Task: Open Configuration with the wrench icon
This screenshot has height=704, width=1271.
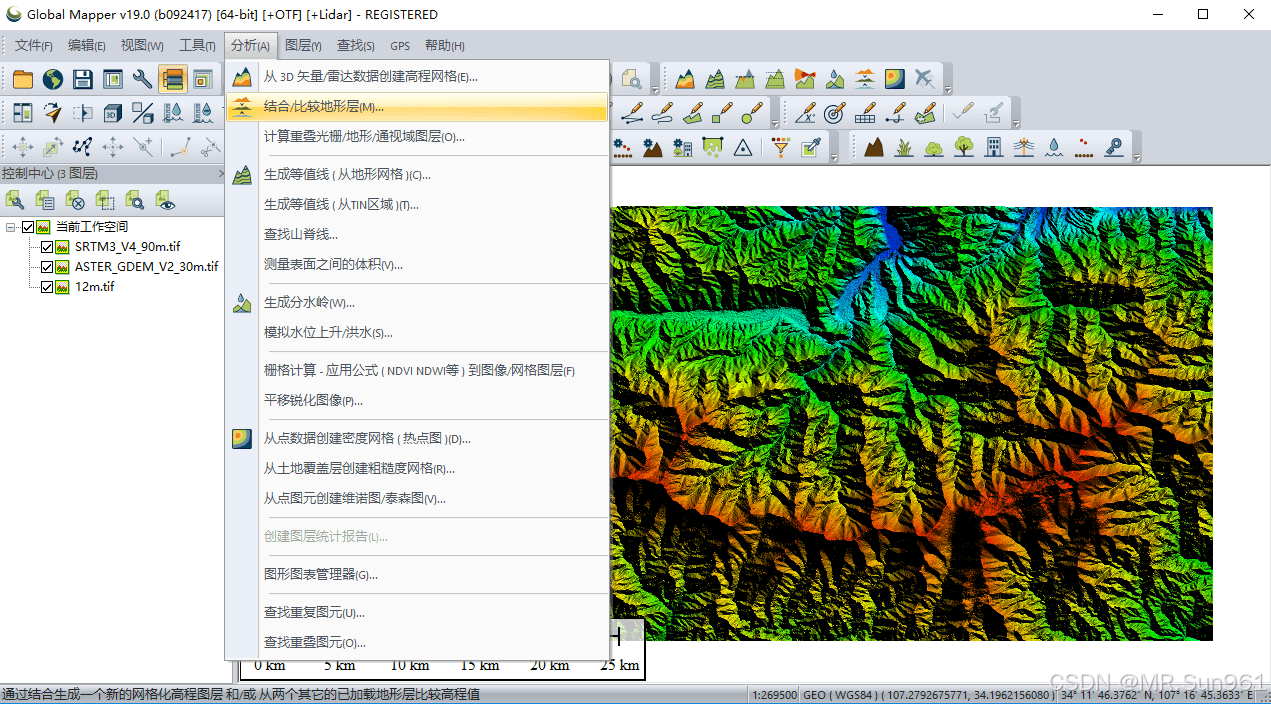Action: 143,79
